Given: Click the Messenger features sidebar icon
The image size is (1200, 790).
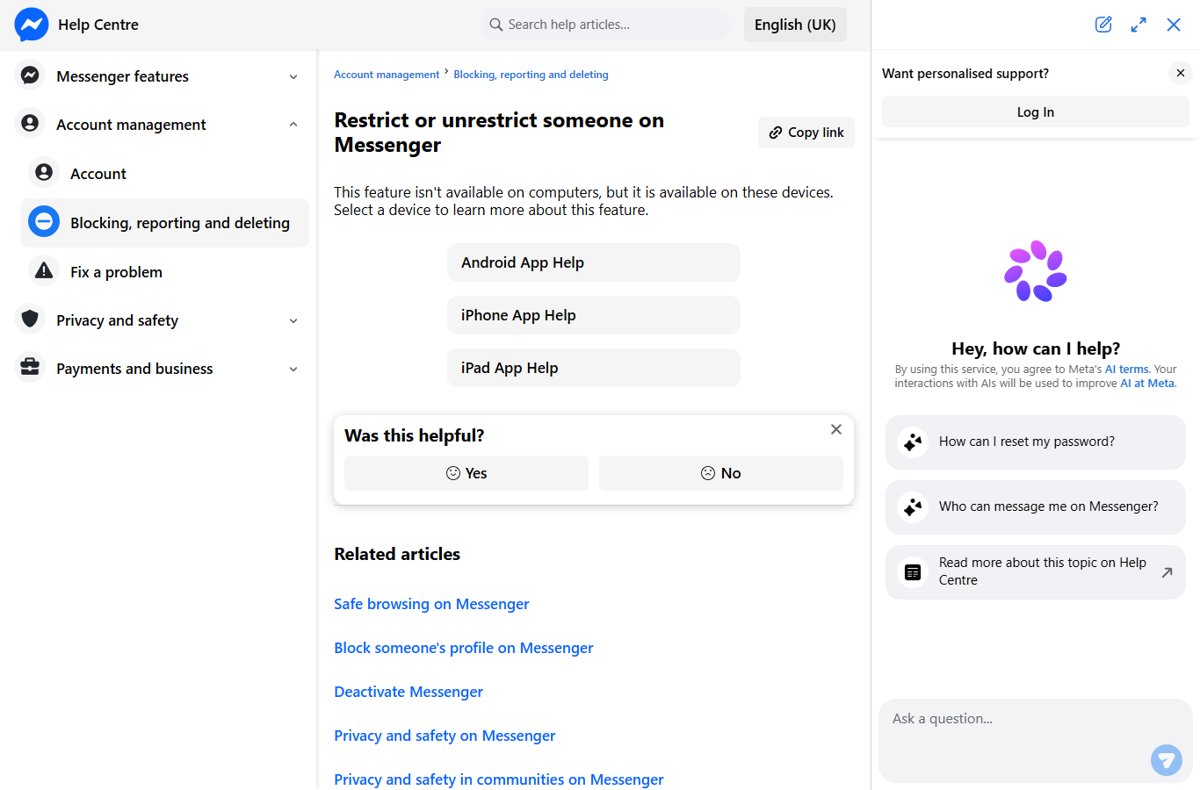Looking at the screenshot, I should (x=30, y=76).
